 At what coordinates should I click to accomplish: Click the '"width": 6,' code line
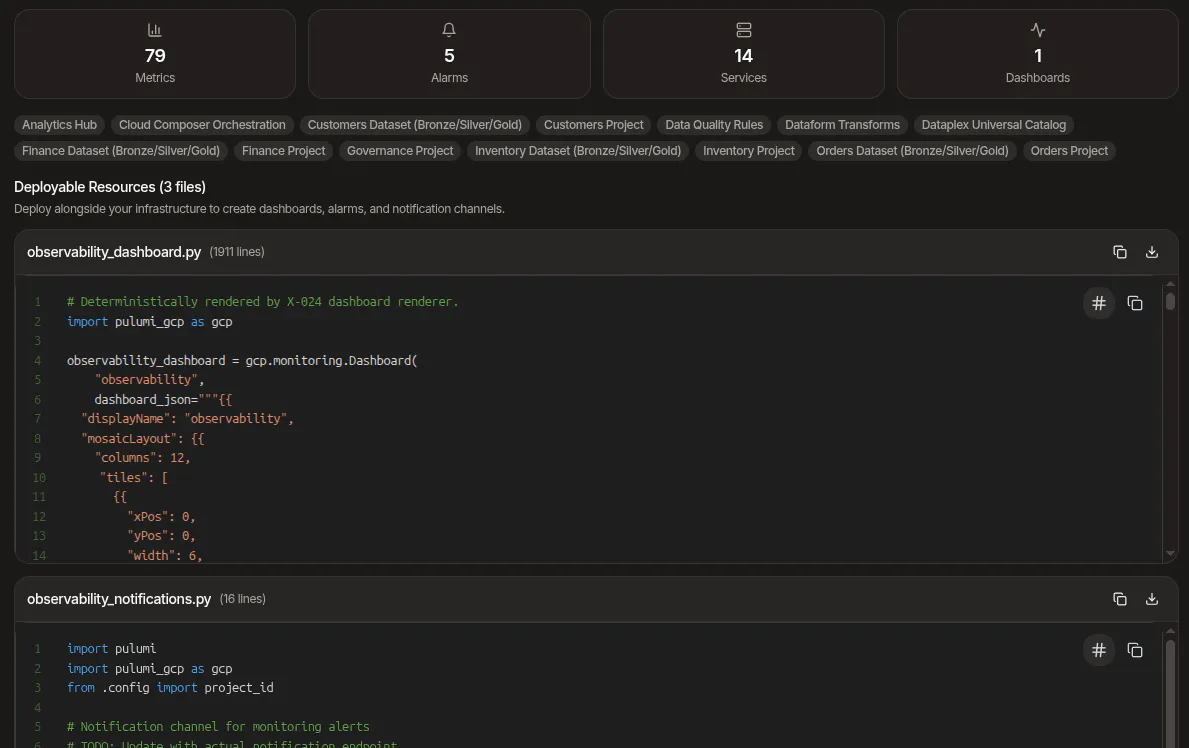click(x=165, y=555)
